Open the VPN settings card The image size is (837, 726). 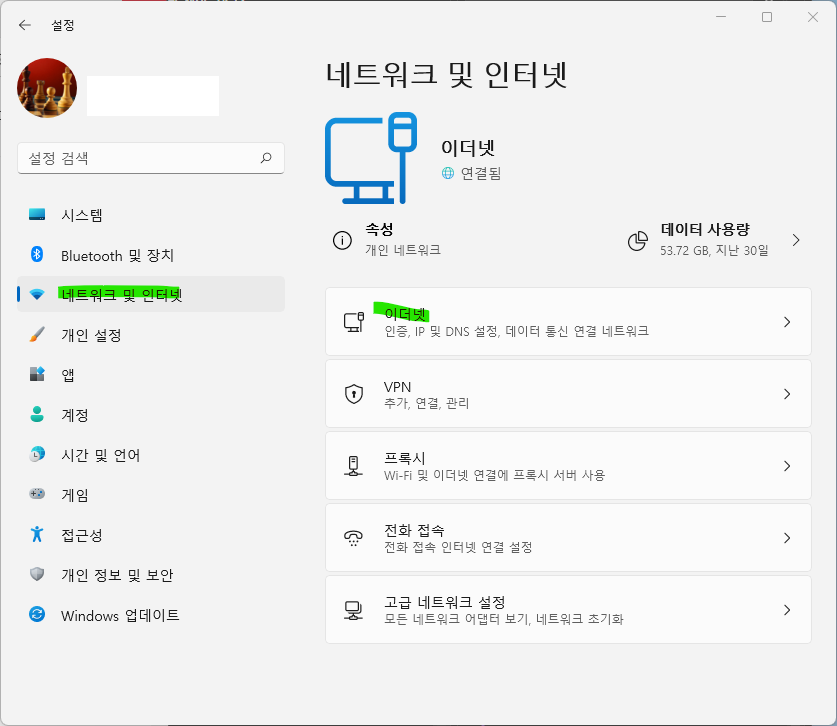pos(568,393)
